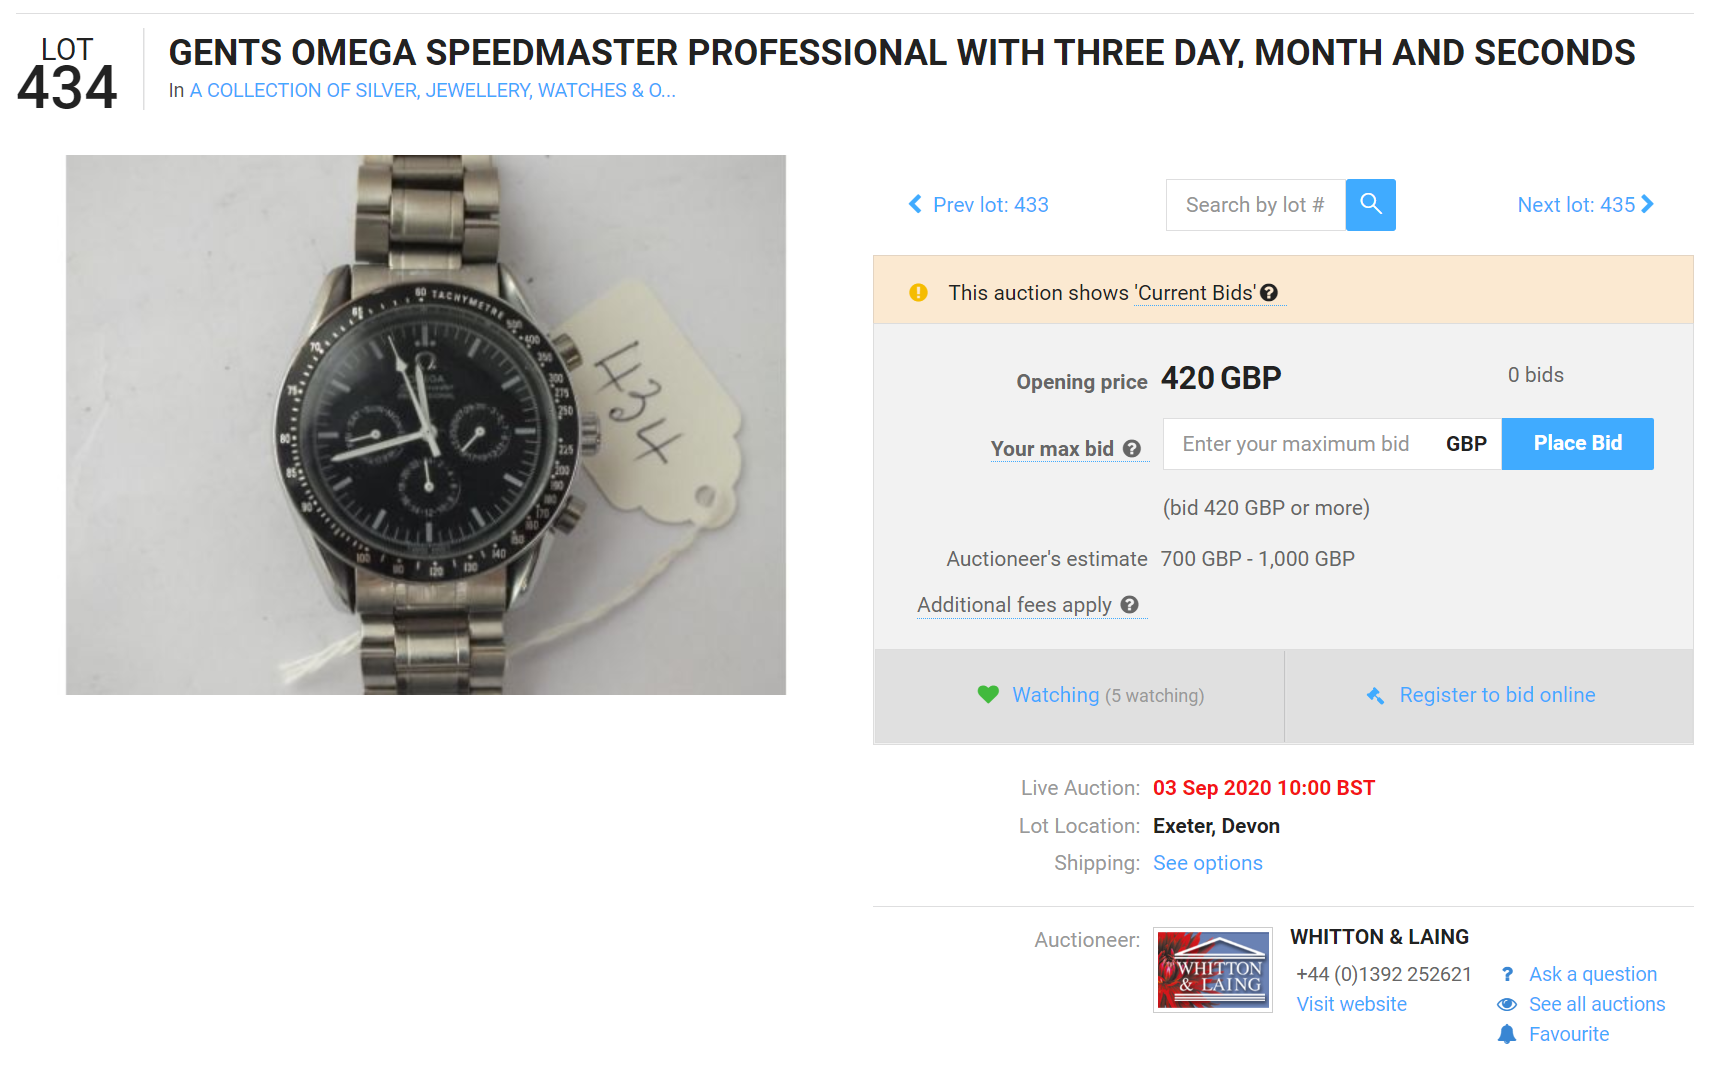Viewport: 1724px width, 1073px height.
Task: Click the bell Favourite icon
Action: (1507, 1034)
